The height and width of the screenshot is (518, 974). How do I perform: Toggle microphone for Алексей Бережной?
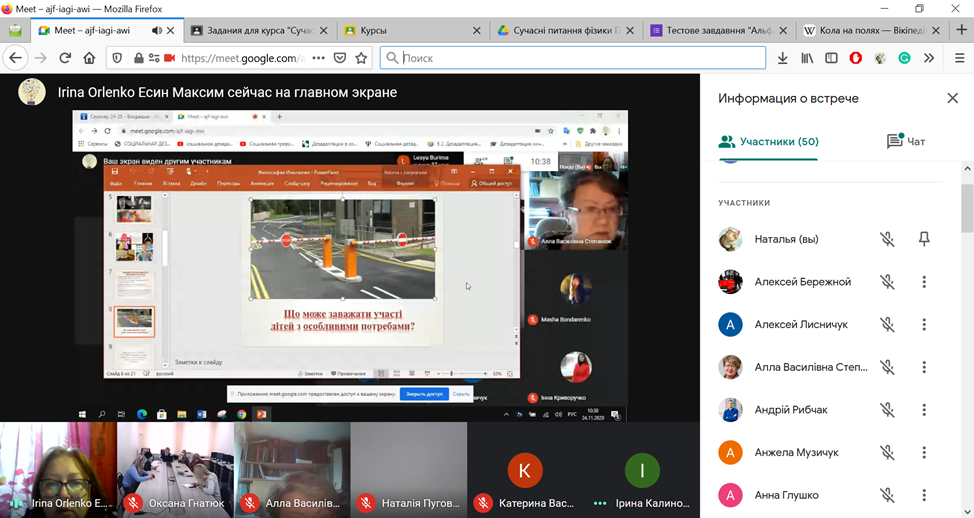(886, 282)
